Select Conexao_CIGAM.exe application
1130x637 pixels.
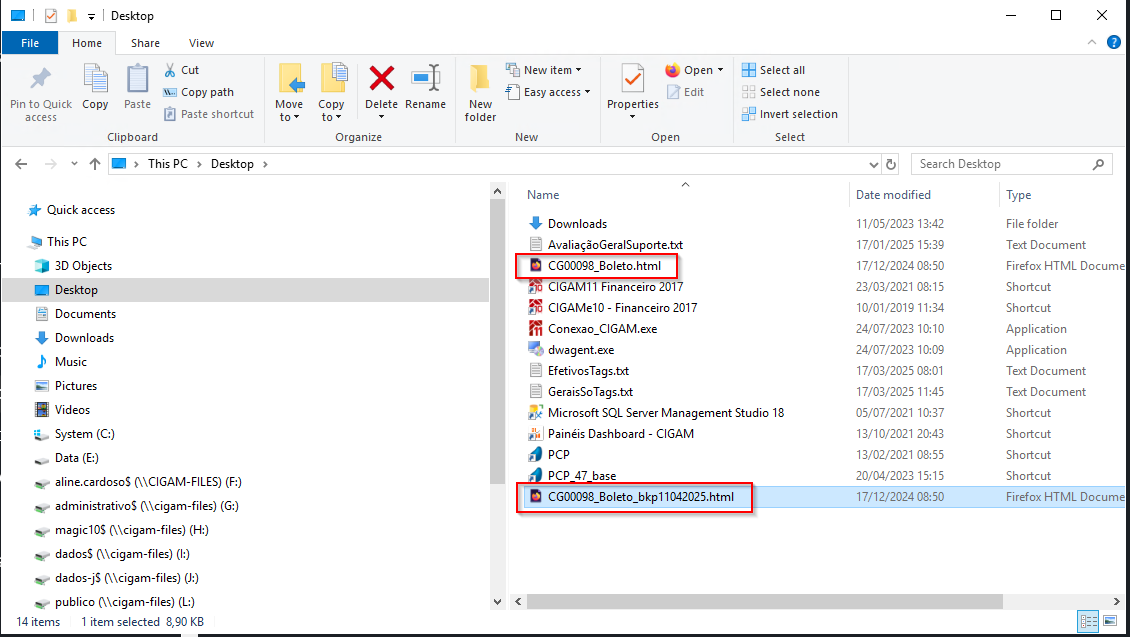tap(602, 329)
